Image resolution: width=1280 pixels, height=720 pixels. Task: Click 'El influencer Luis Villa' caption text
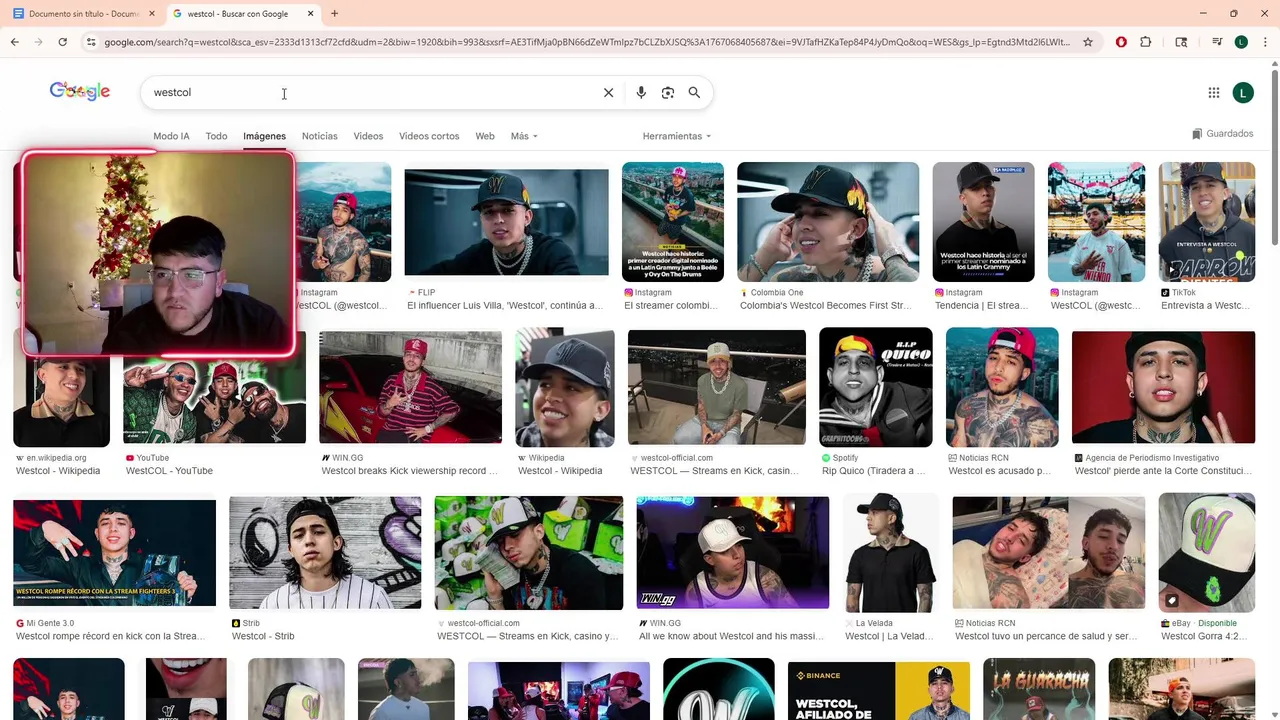(x=504, y=306)
